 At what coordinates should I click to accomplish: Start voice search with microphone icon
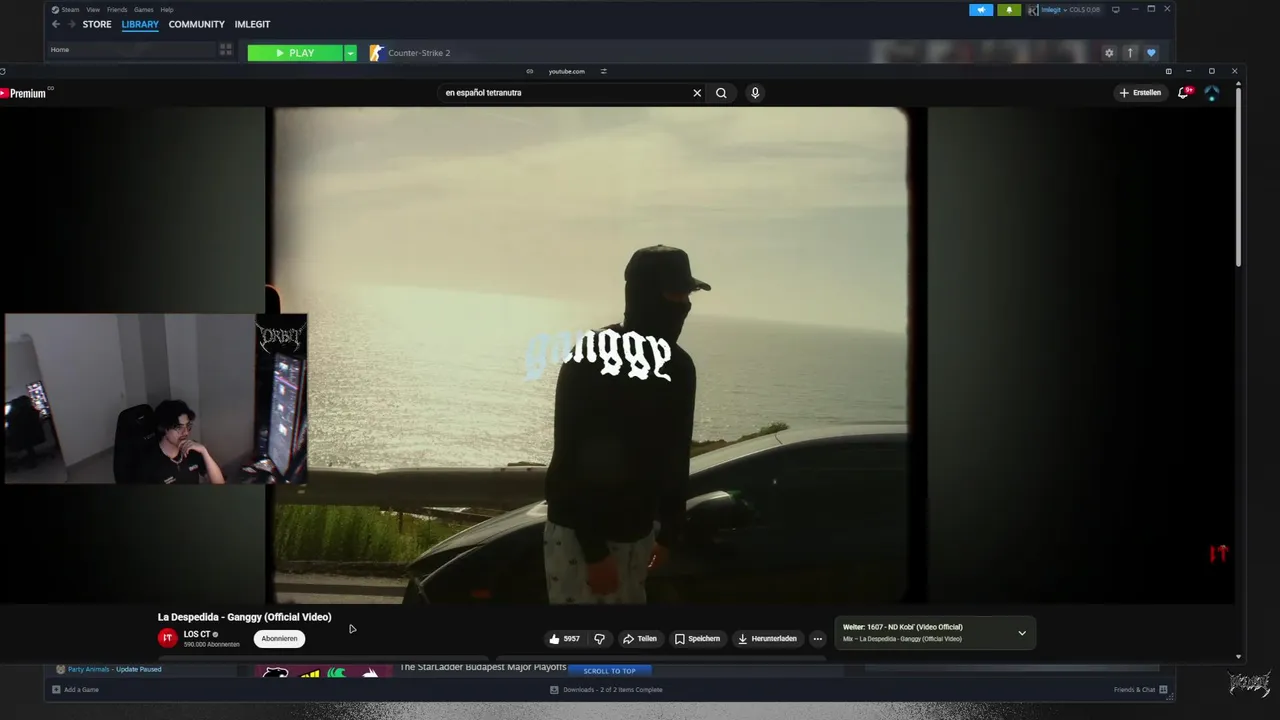(755, 93)
